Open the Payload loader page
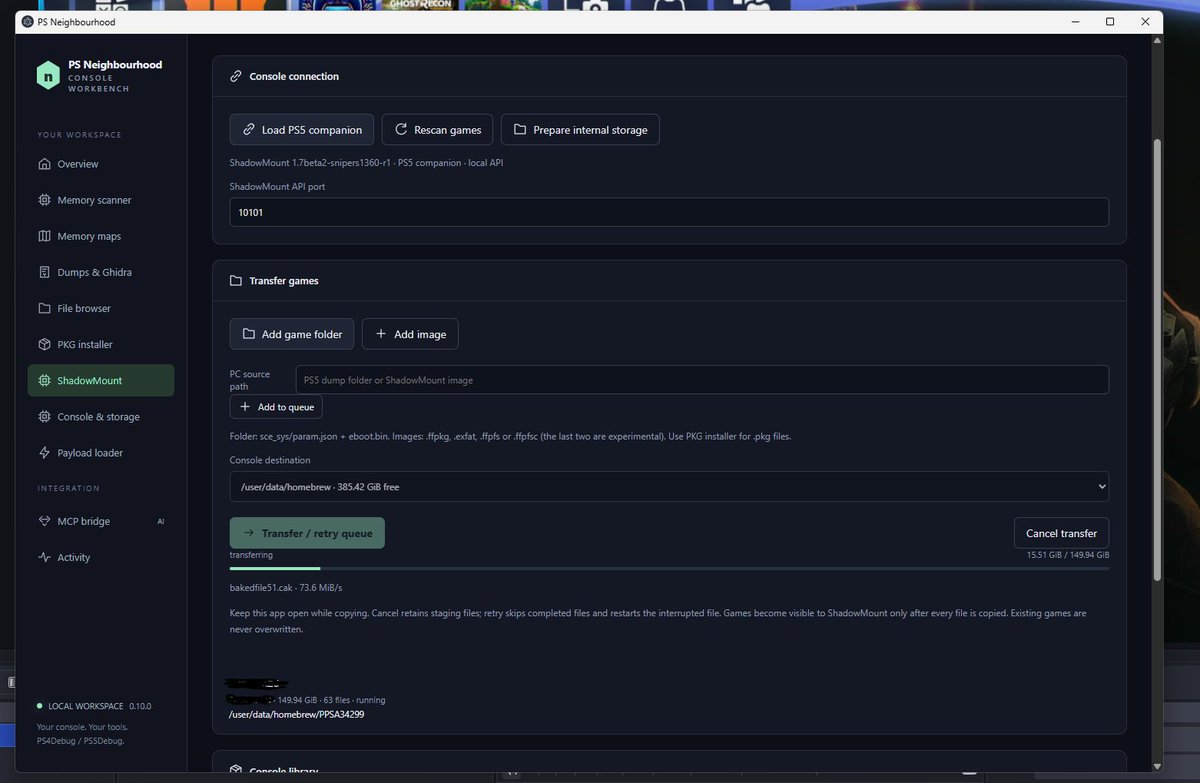1200x783 pixels. point(101,453)
